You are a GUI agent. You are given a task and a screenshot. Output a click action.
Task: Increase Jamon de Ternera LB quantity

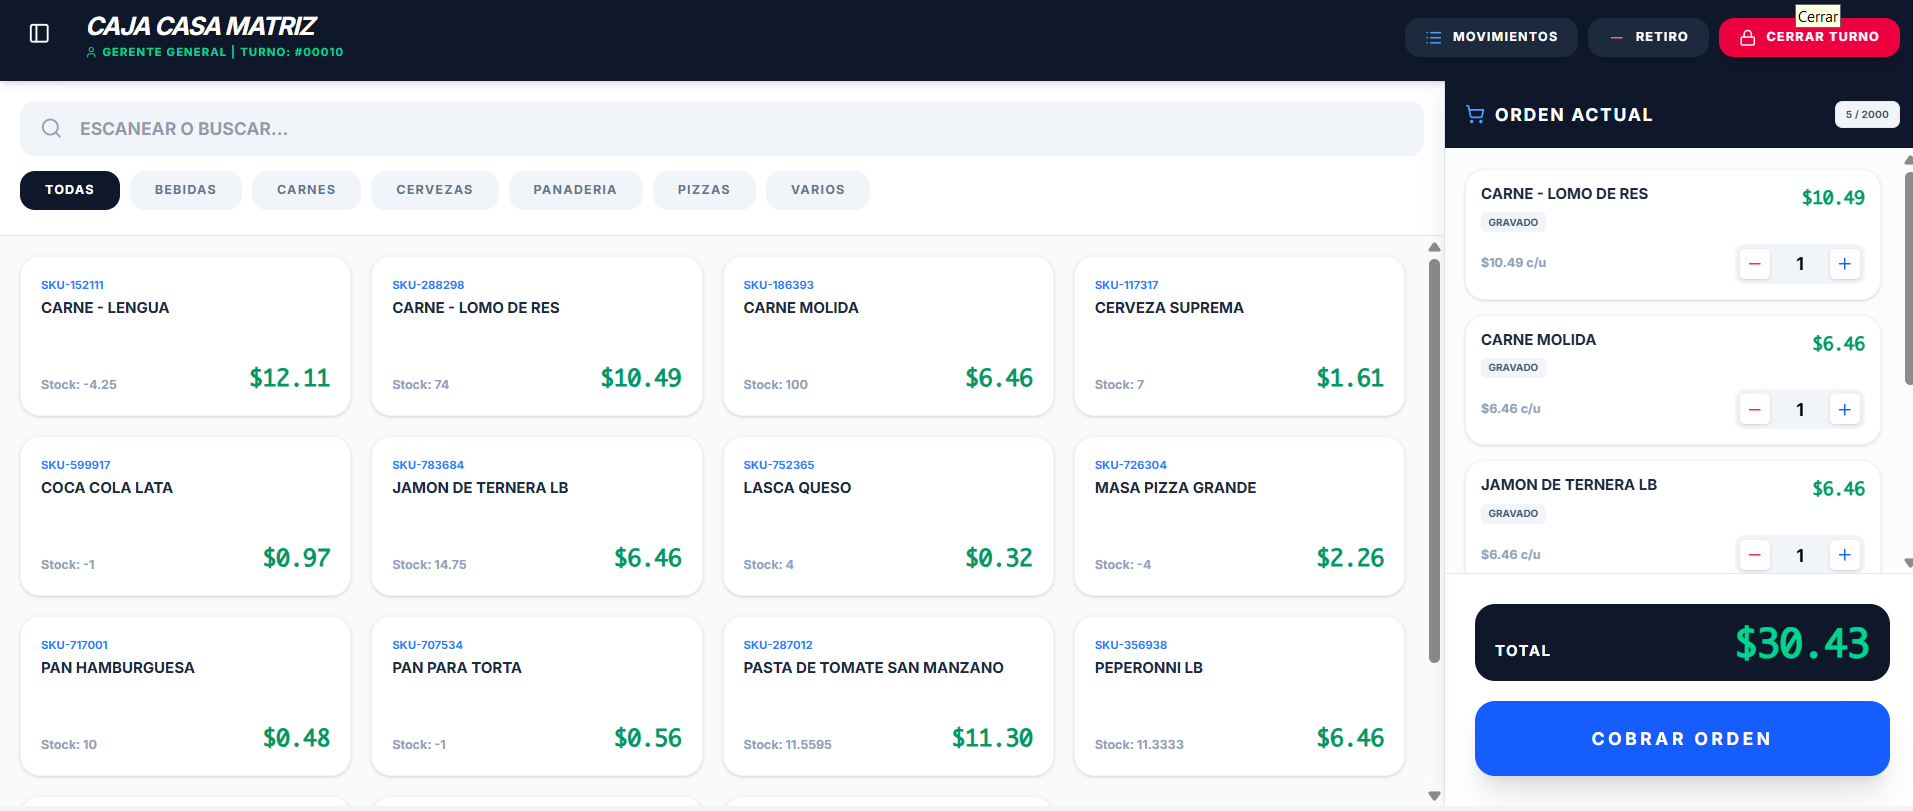click(1845, 555)
